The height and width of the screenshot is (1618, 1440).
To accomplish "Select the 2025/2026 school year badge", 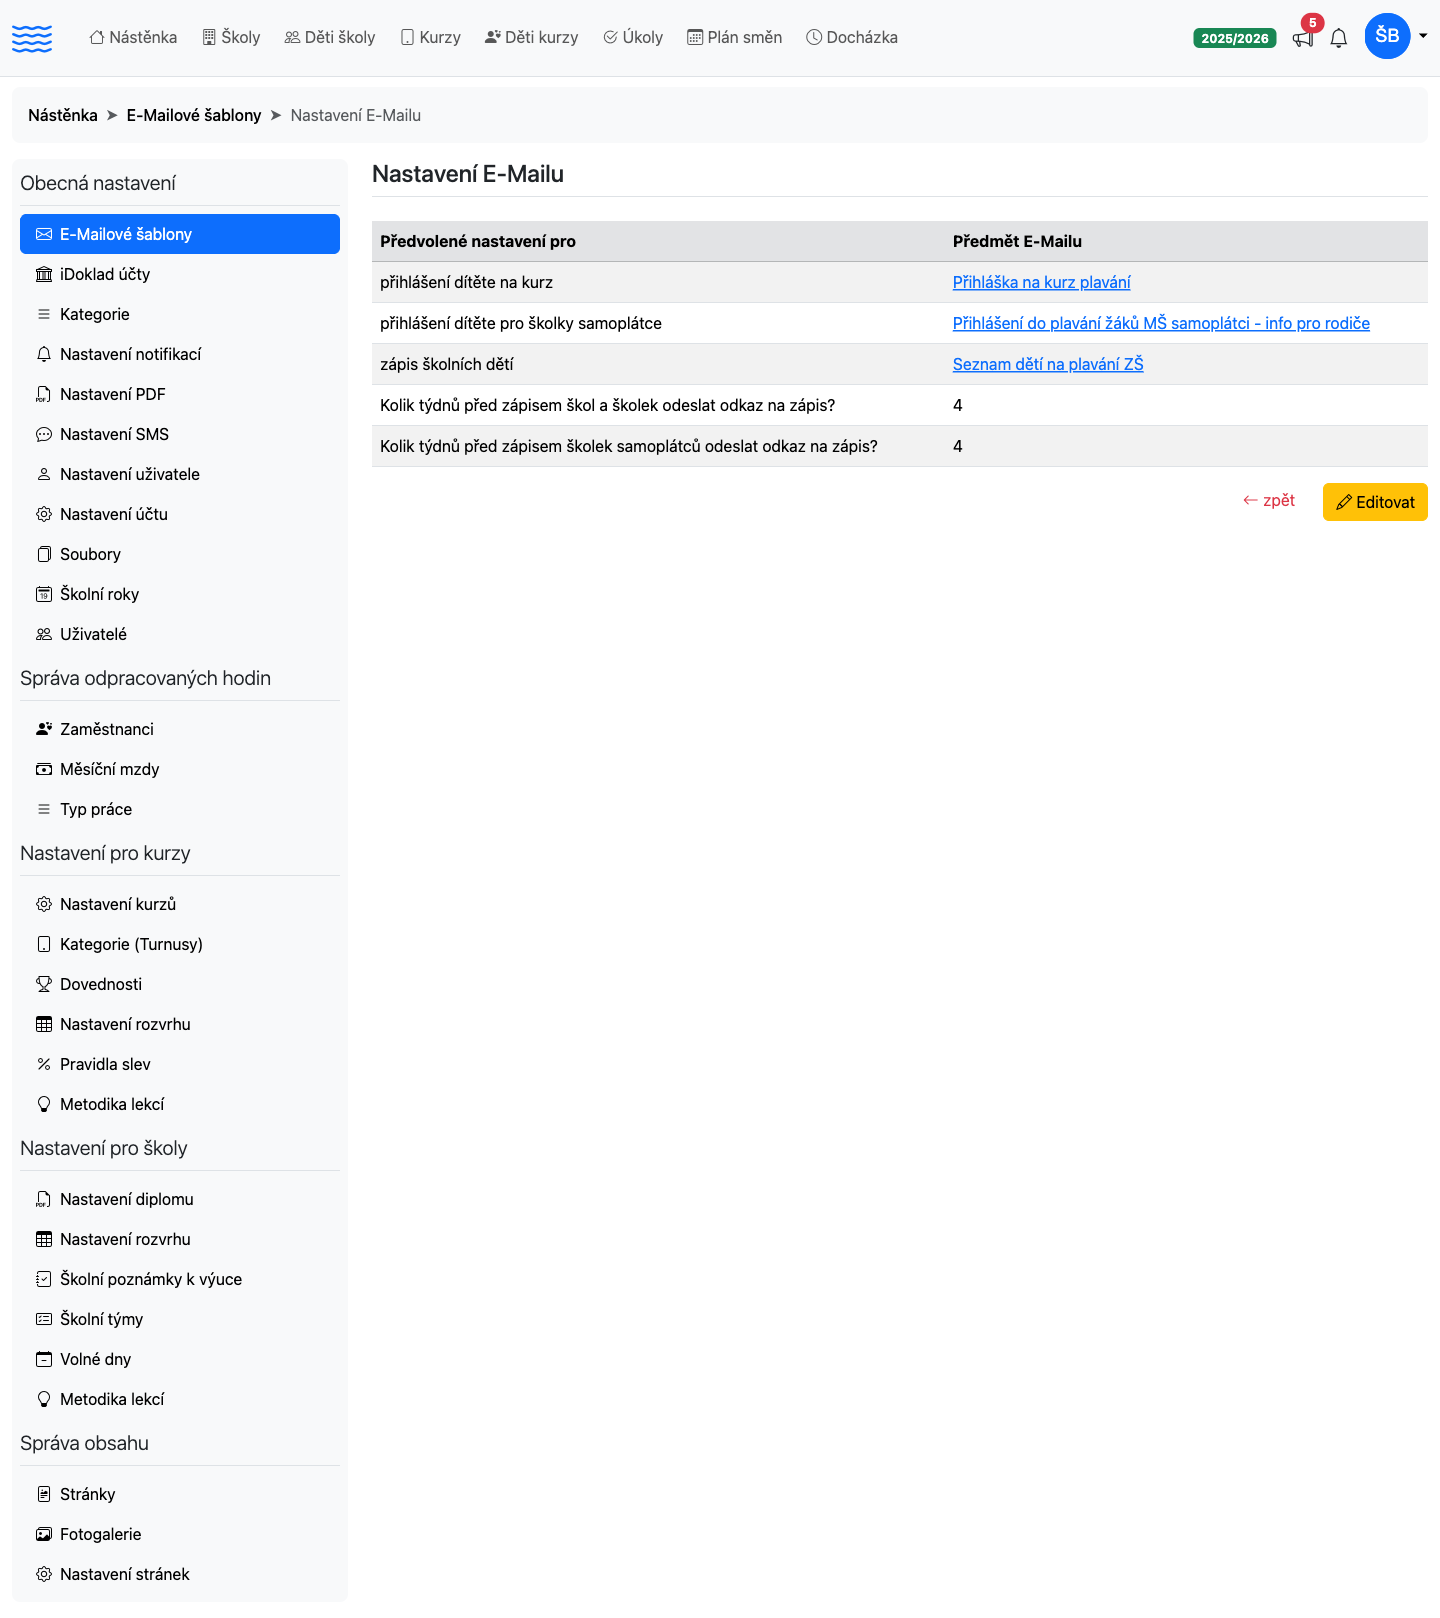I will [x=1235, y=38].
